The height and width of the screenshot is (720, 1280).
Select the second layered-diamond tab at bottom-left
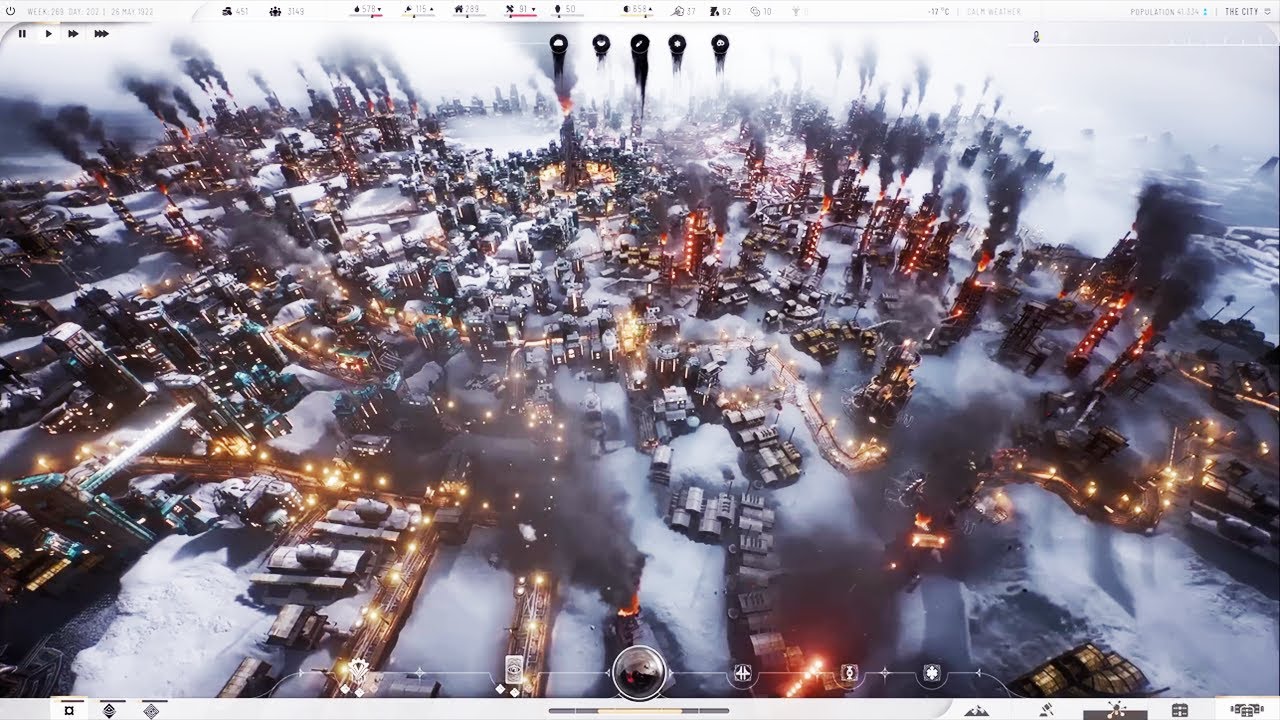point(109,710)
